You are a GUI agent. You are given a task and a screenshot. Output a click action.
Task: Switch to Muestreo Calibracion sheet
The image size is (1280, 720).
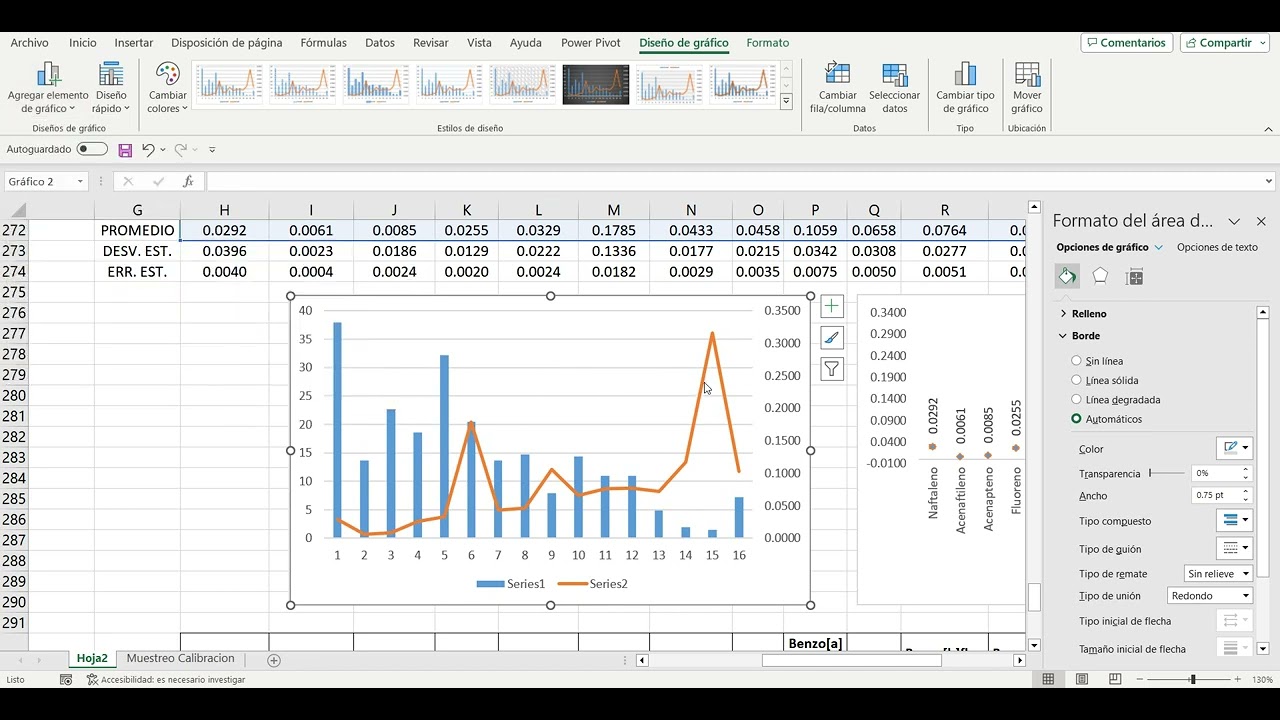181,658
